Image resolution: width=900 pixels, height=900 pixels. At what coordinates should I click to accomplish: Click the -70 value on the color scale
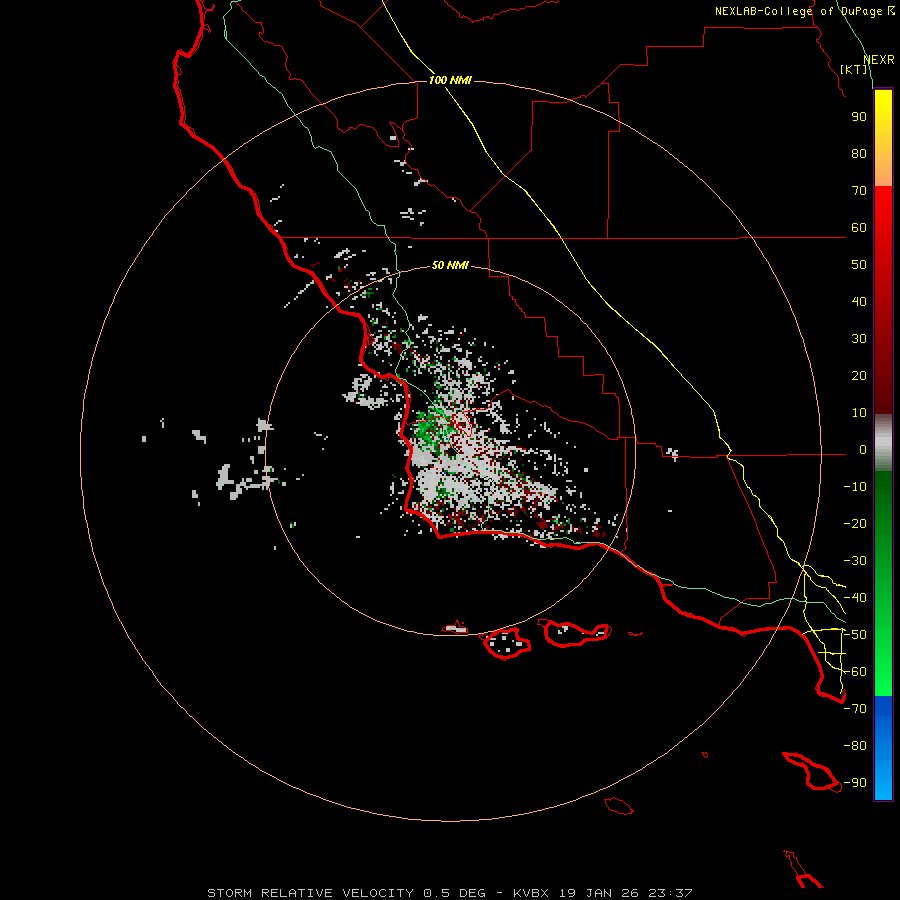coord(855,709)
